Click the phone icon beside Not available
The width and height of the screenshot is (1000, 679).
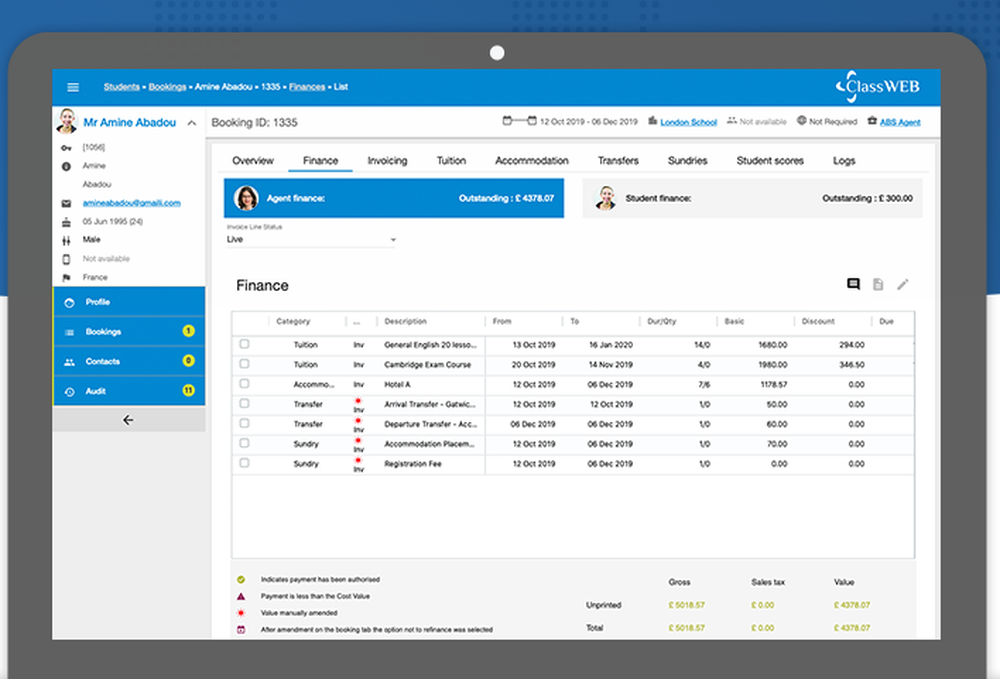click(x=66, y=259)
